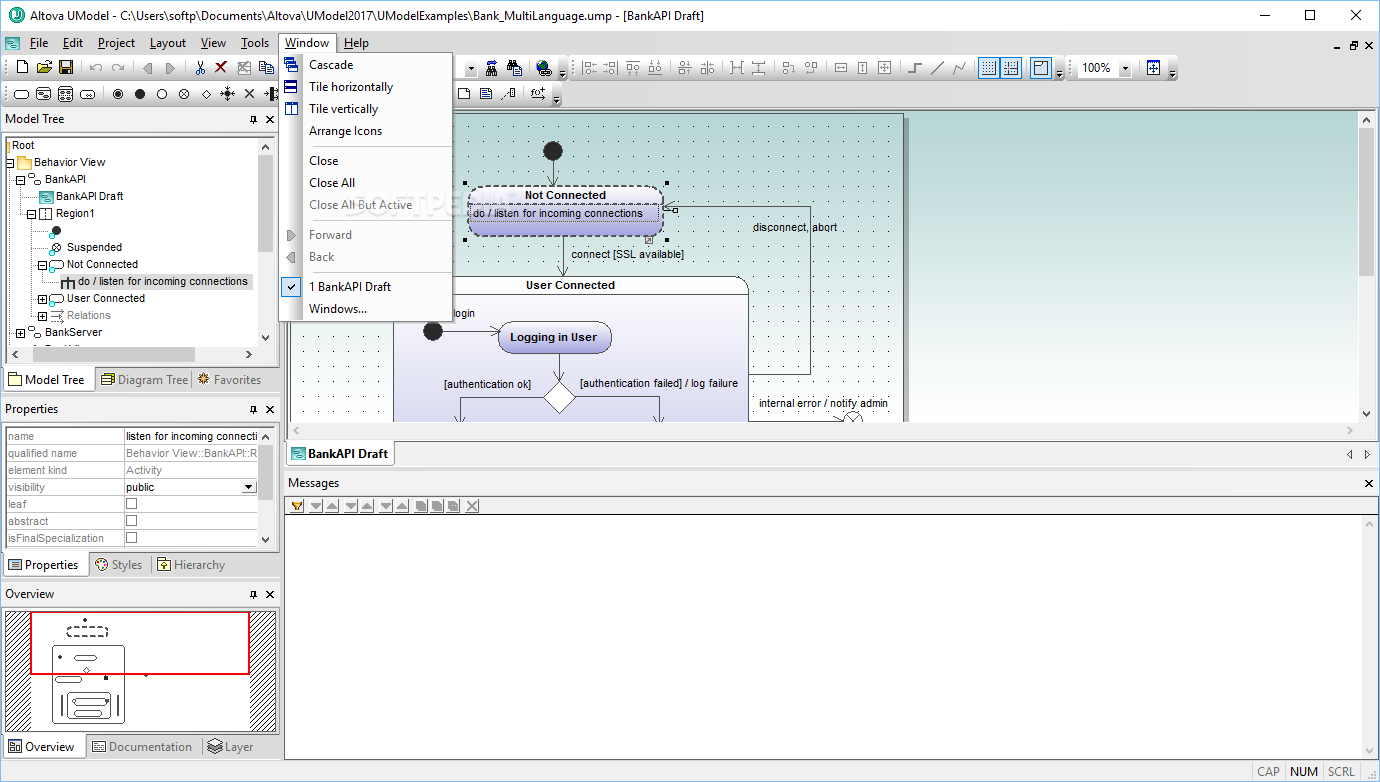
Task: Switch to the Favorites tab
Action: (x=229, y=380)
